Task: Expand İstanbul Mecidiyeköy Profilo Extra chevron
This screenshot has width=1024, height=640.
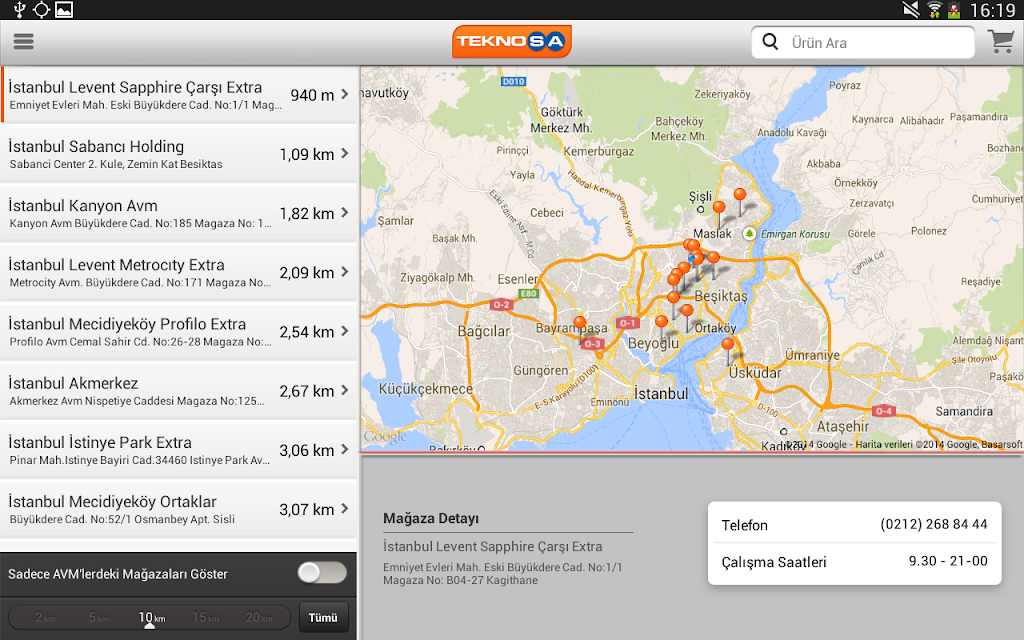Action: tap(345, 331)
